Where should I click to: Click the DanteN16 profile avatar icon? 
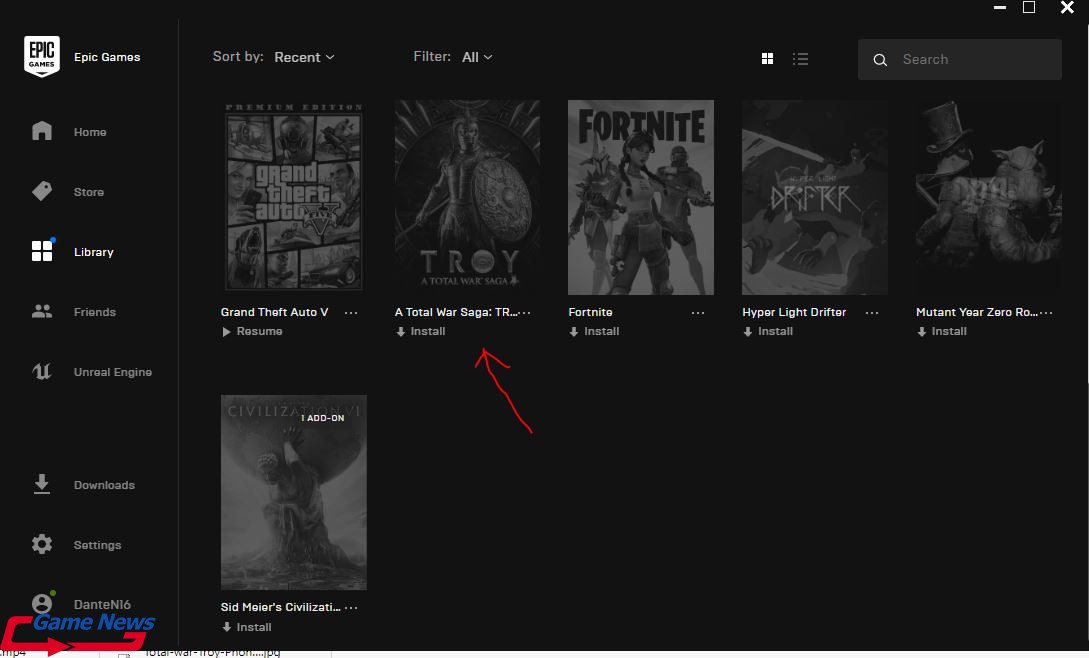pyautogui.click(x=42, y=604)
